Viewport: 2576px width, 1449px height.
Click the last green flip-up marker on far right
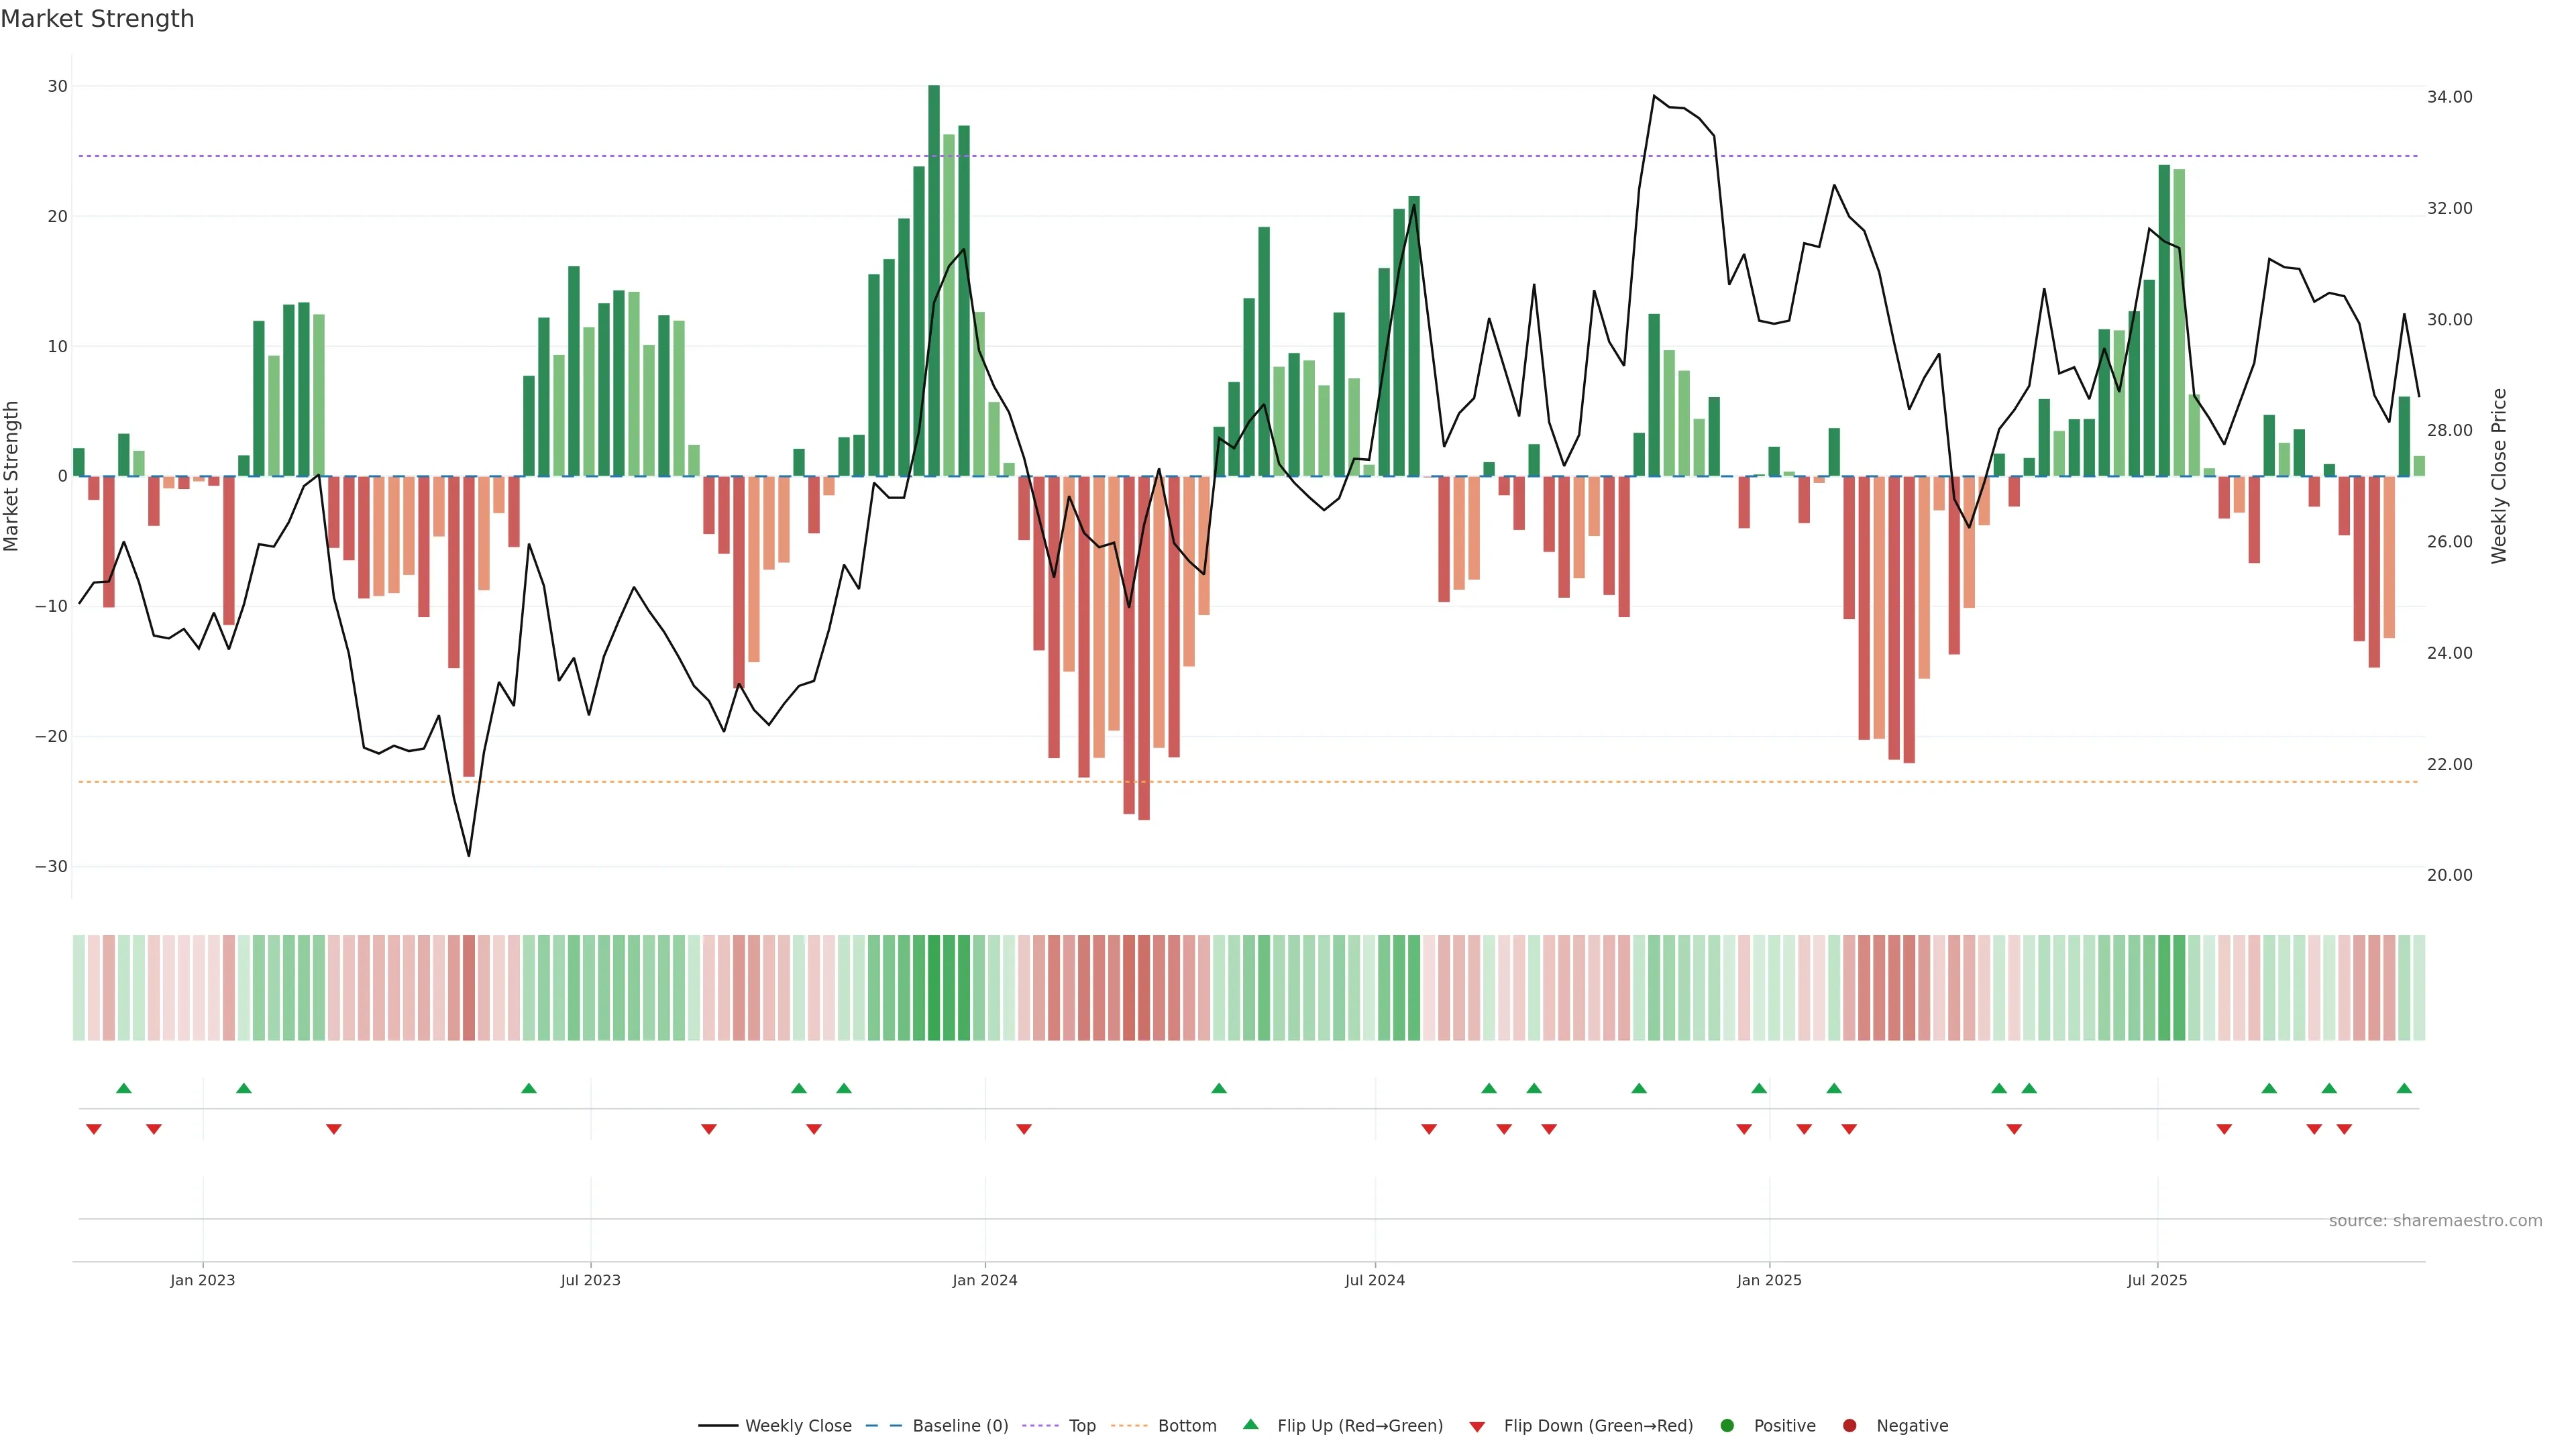pos(2404,1088)
